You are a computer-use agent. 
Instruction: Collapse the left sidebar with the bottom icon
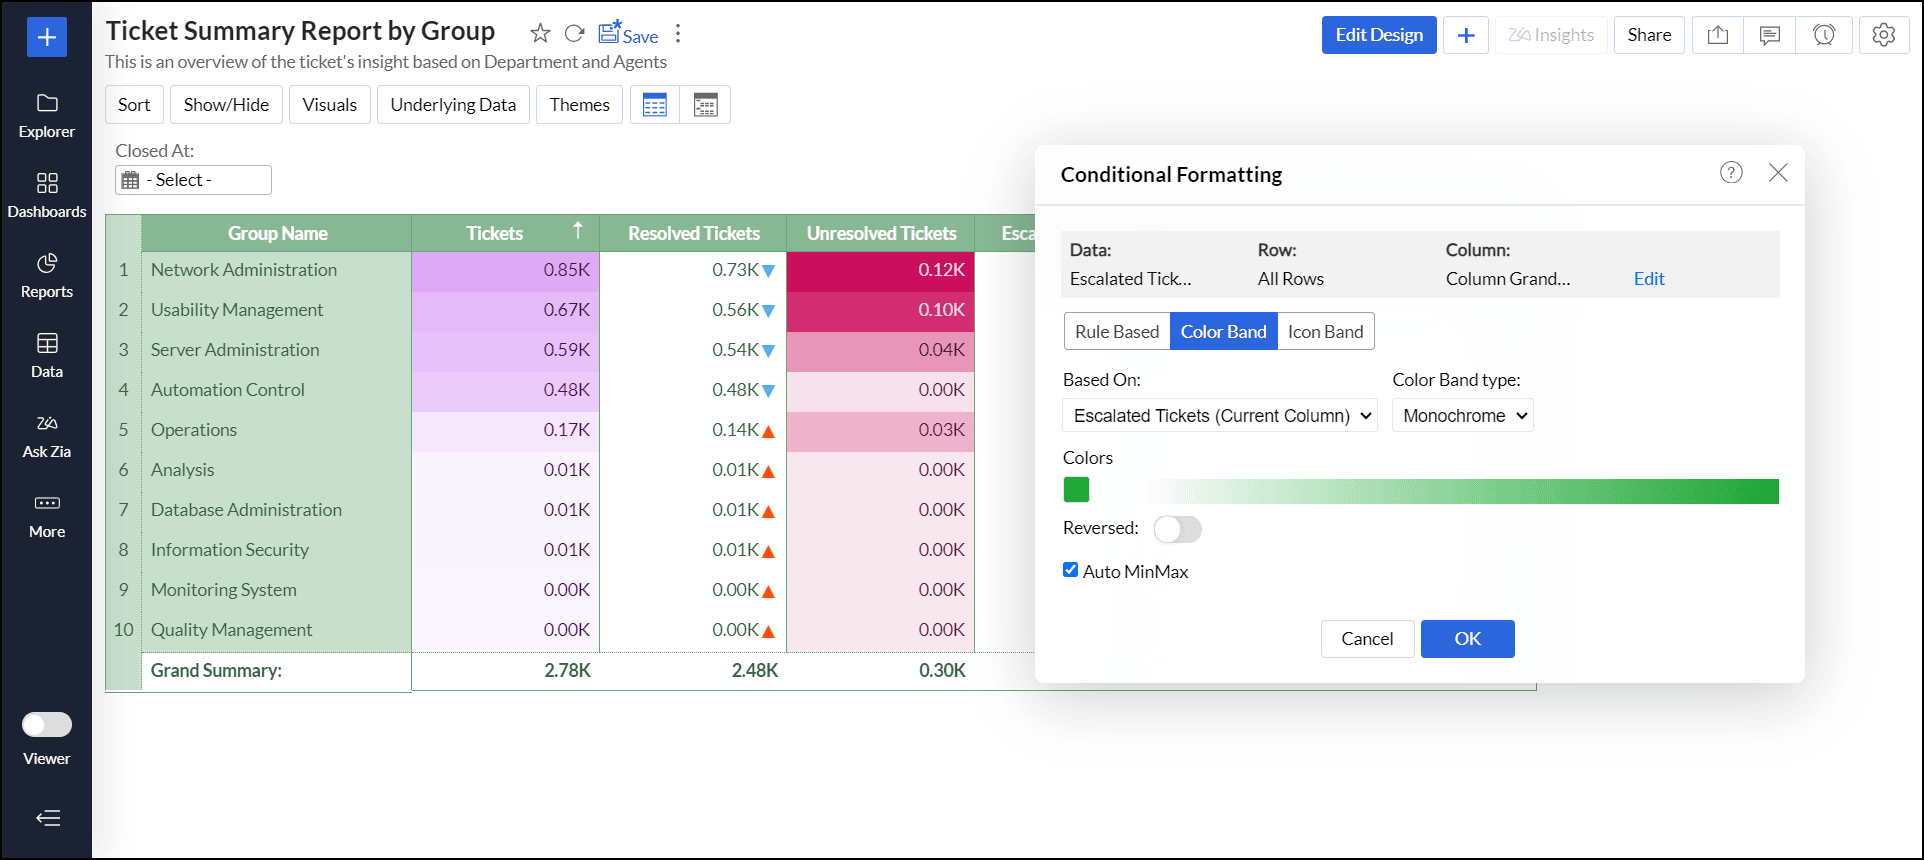point(48,818)
